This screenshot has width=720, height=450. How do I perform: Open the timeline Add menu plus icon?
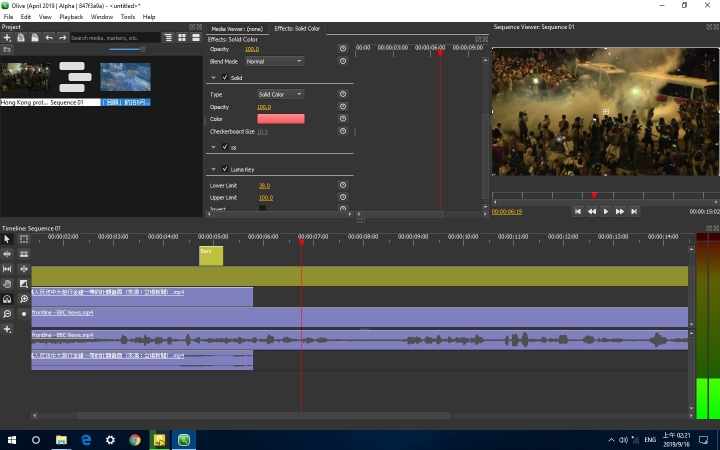(7, 329)
